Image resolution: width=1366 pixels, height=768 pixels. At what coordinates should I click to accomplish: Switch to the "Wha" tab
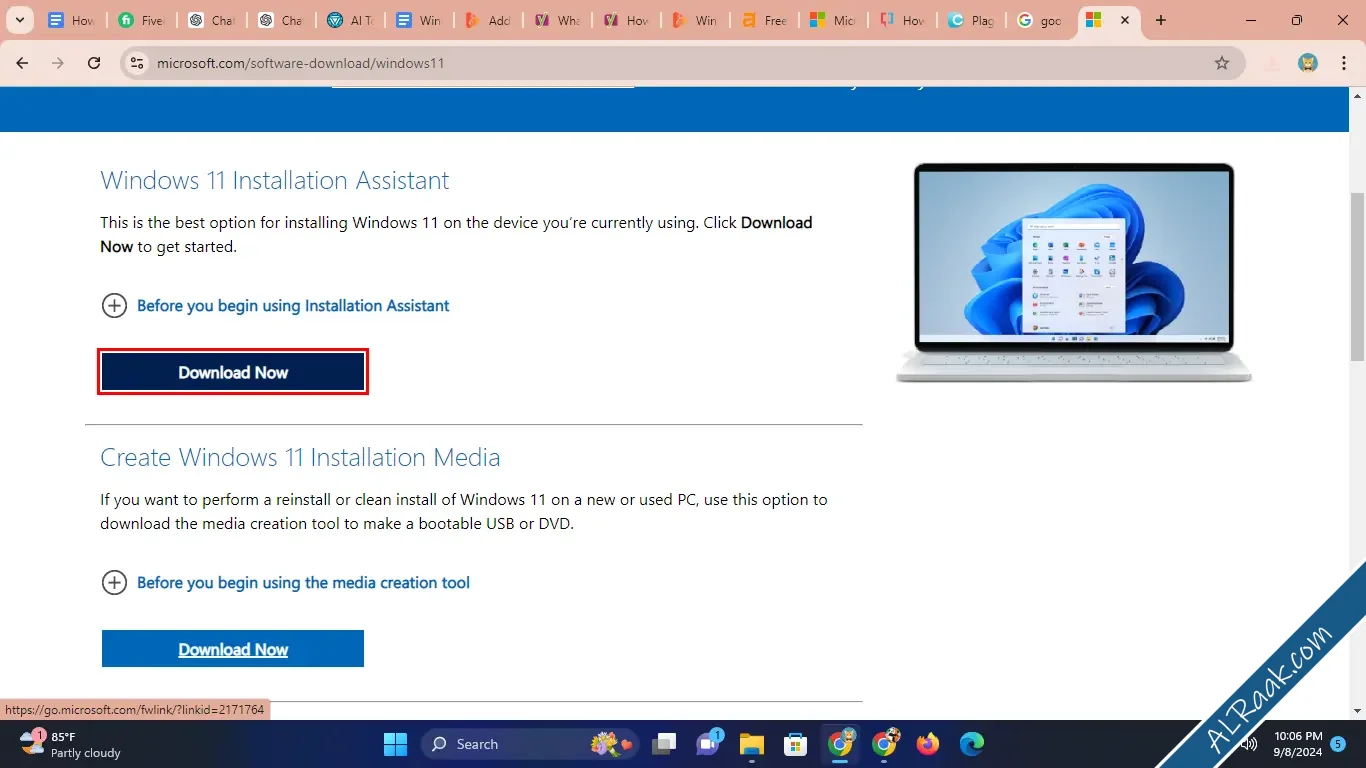[x=557, y=20]
